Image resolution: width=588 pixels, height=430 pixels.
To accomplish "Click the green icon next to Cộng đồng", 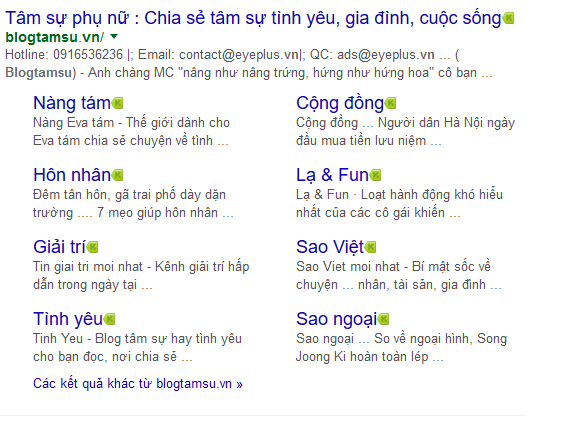I will pos(390,103).
